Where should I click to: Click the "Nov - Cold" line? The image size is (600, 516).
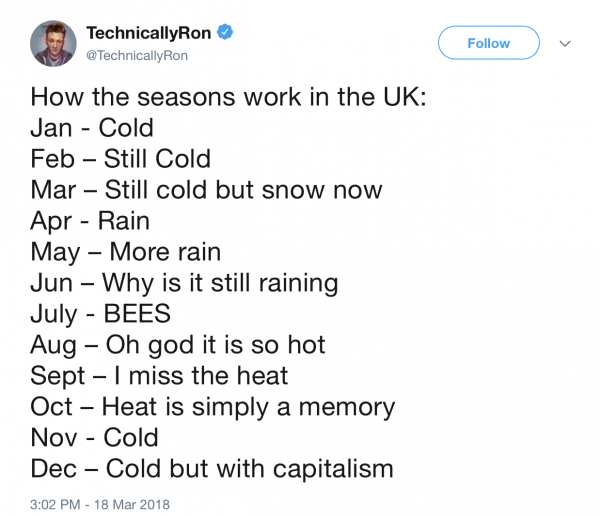click(94, 438)
